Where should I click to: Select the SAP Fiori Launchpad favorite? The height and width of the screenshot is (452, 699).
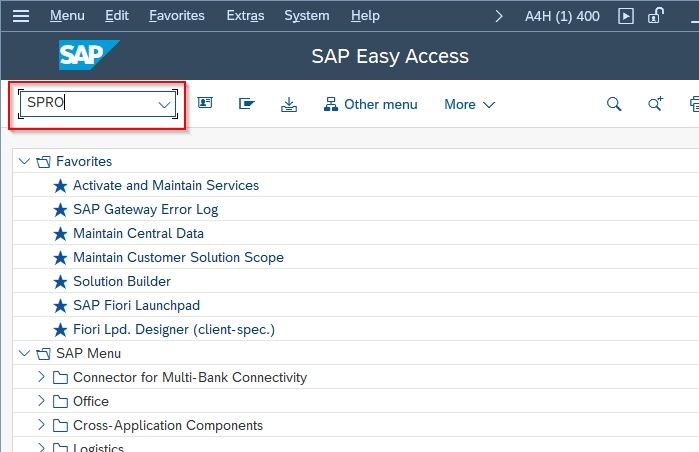[136, 305]
